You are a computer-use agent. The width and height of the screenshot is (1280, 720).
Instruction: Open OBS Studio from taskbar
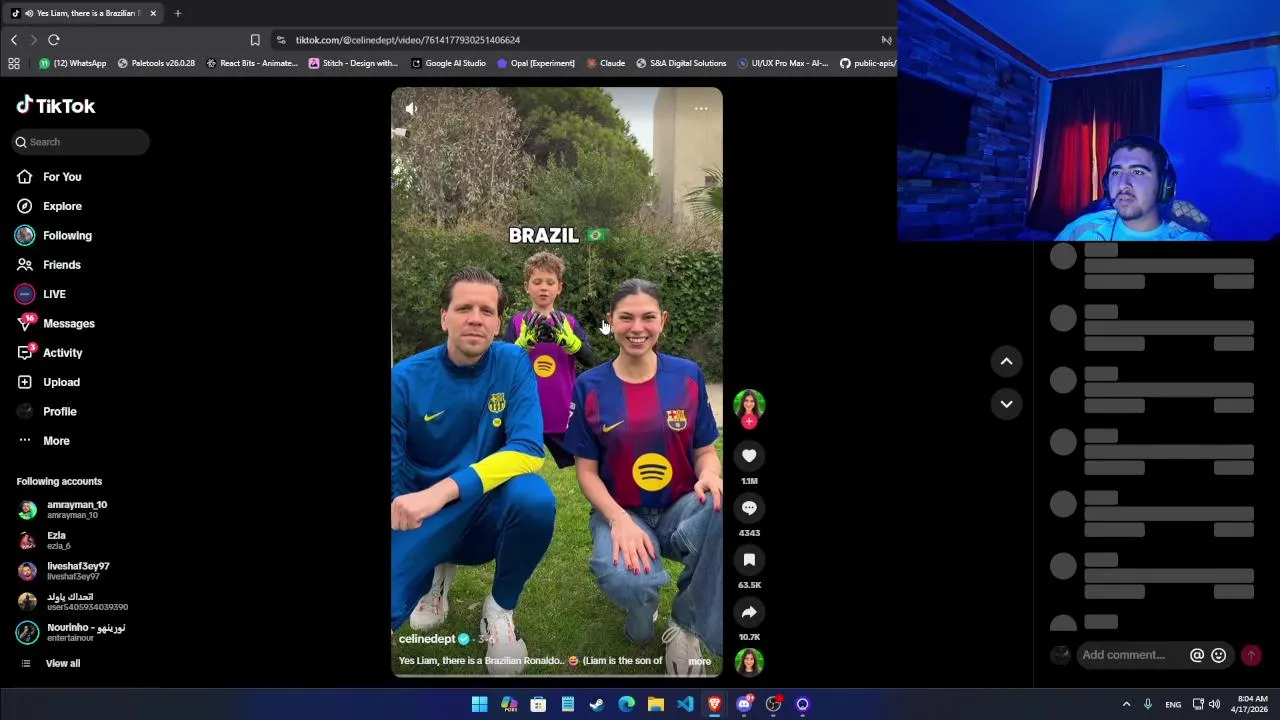tap(773, 704)
